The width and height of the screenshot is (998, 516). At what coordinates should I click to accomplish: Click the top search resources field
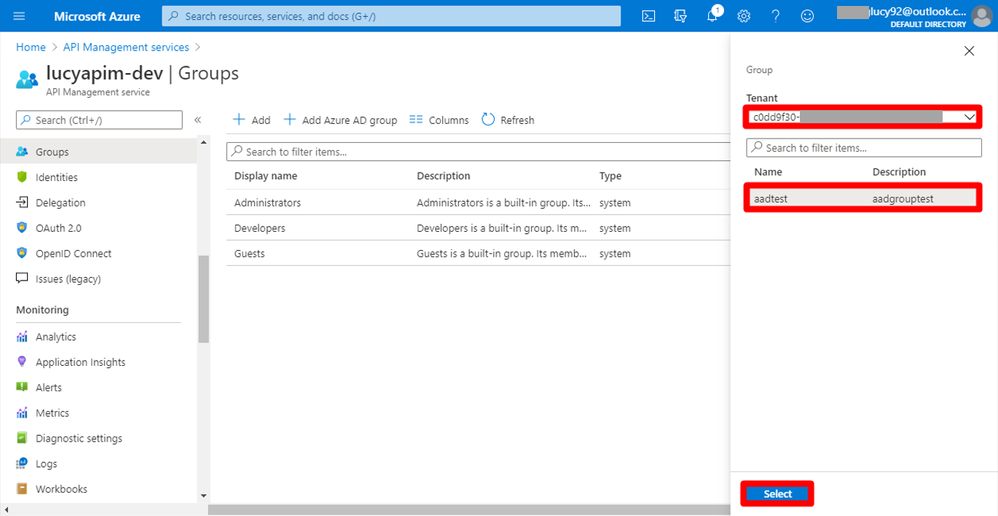click(390, 16)
